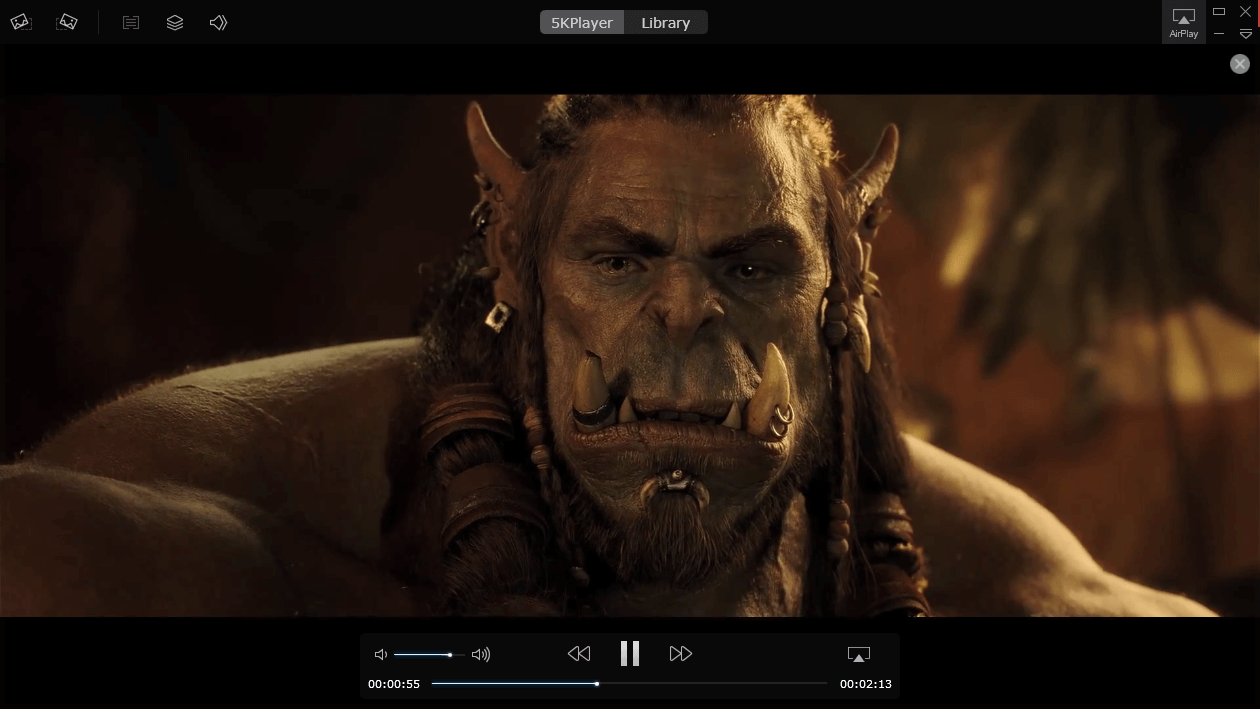Adjust the volume slider

(428, 654)
